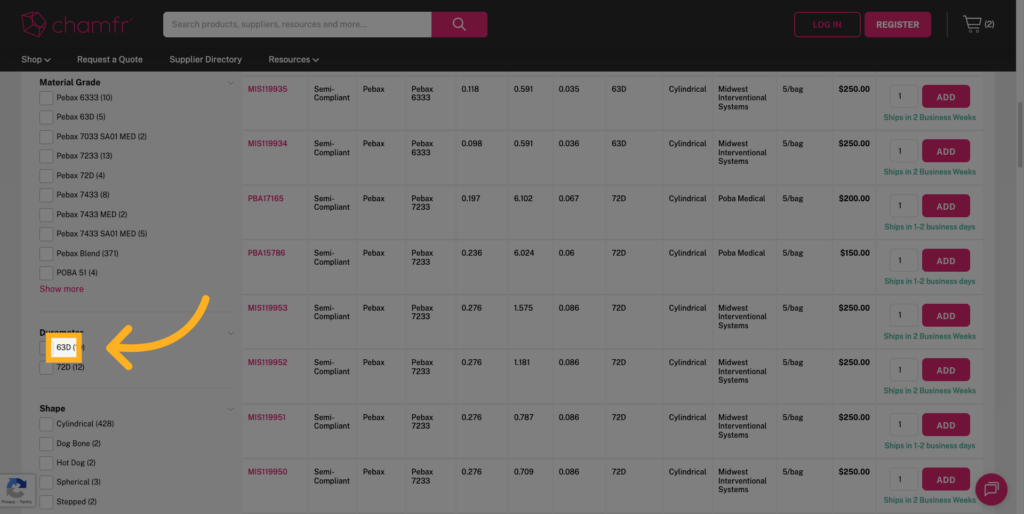
Task: Open product MIS119934
Action: pyautogui.click(x=267, y=144)
